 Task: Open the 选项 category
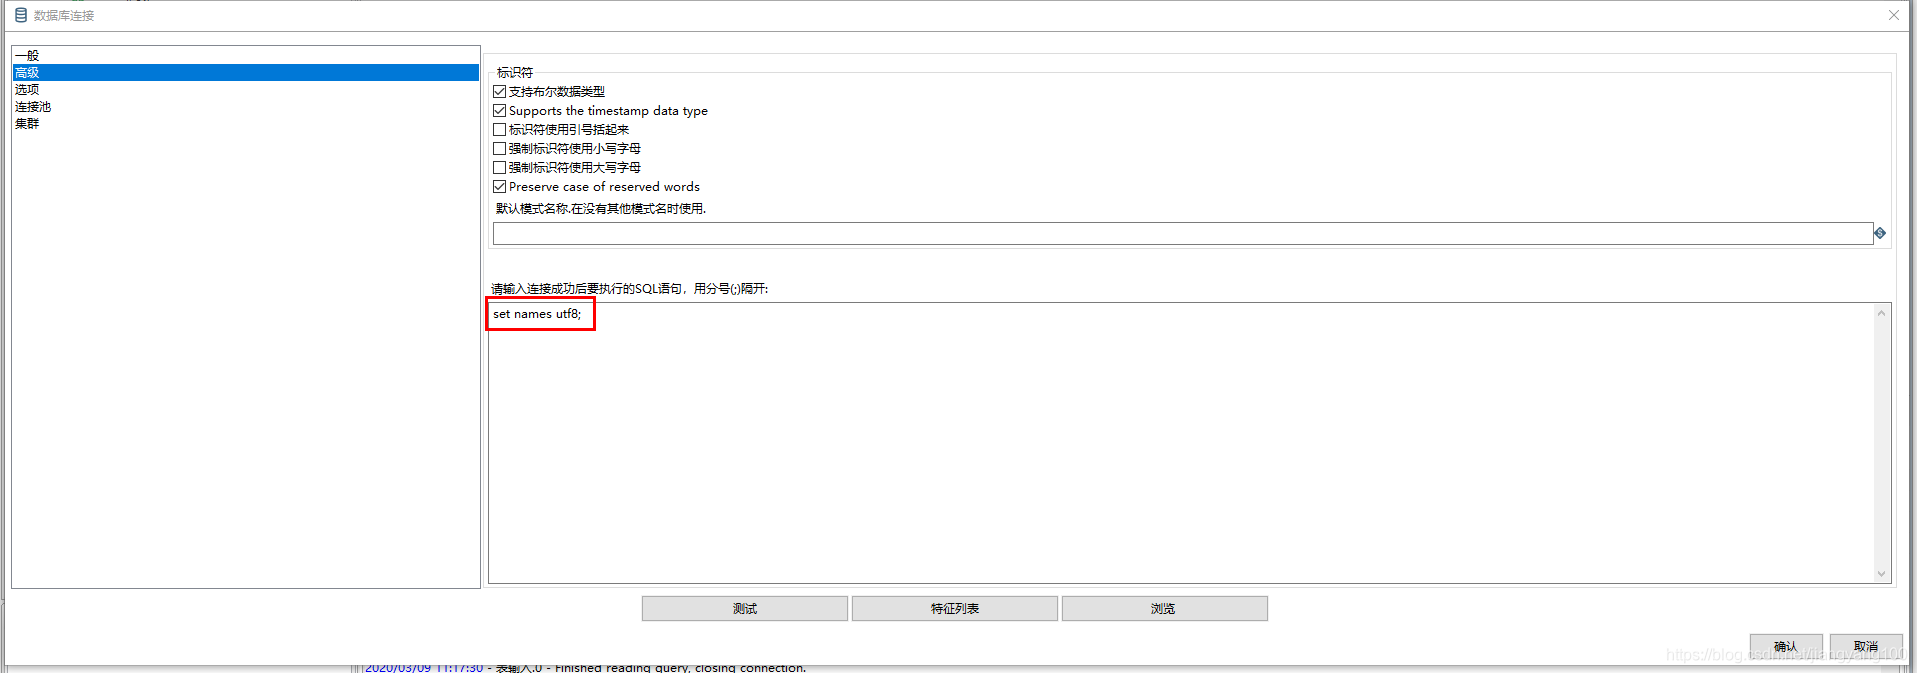[245, 90]
